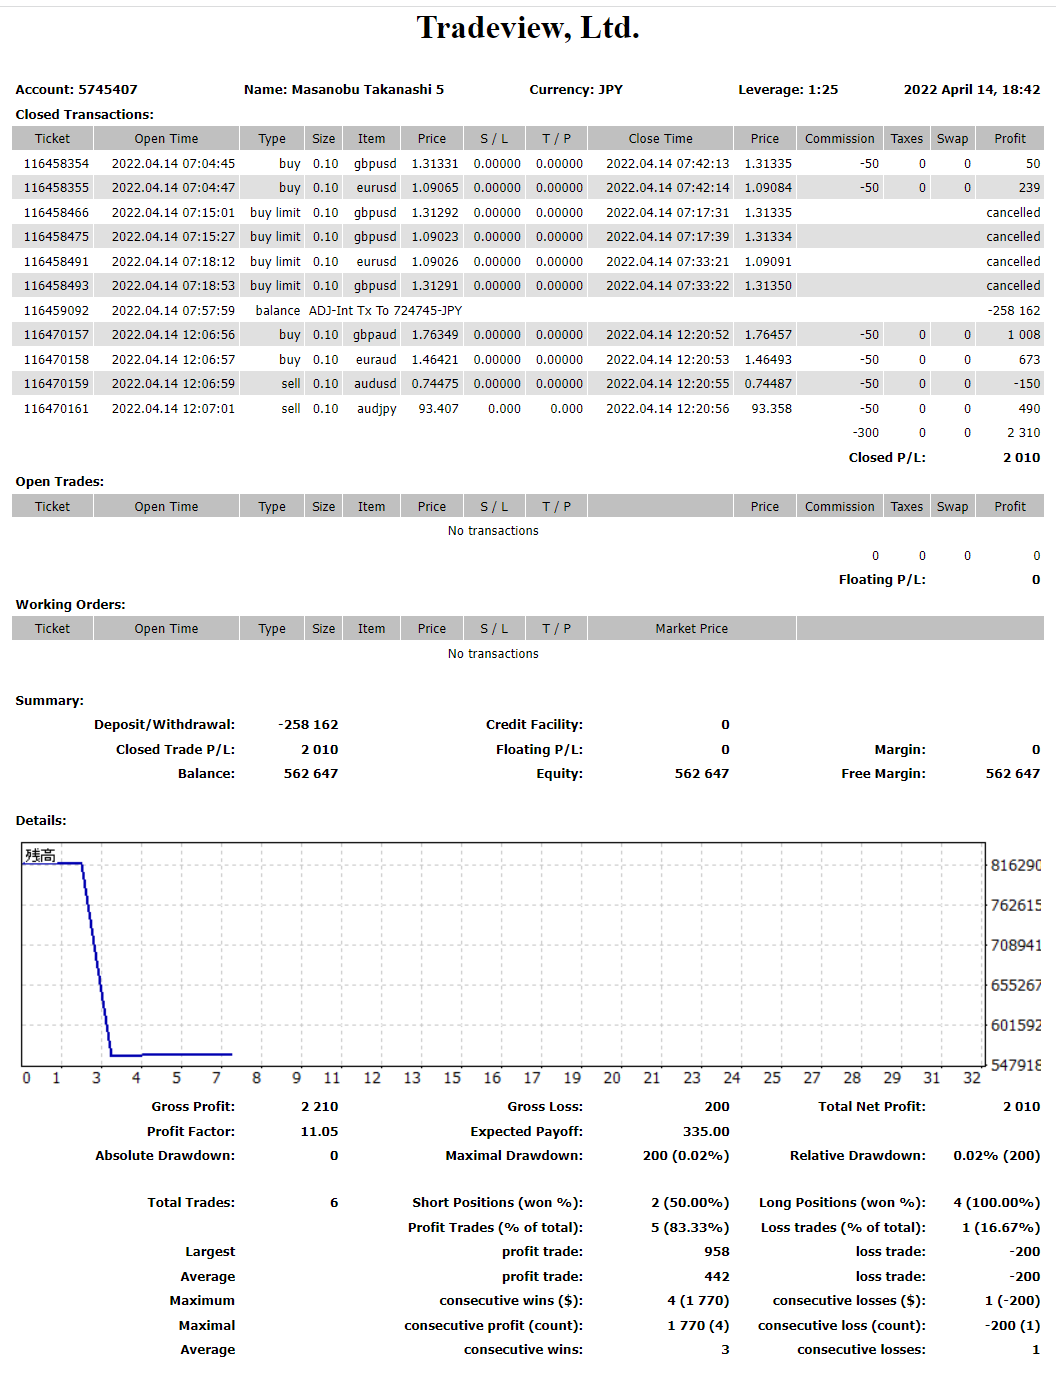Click open time 2022.04.14 07:04:45
1056x1377 pixels.
[173, 164]
